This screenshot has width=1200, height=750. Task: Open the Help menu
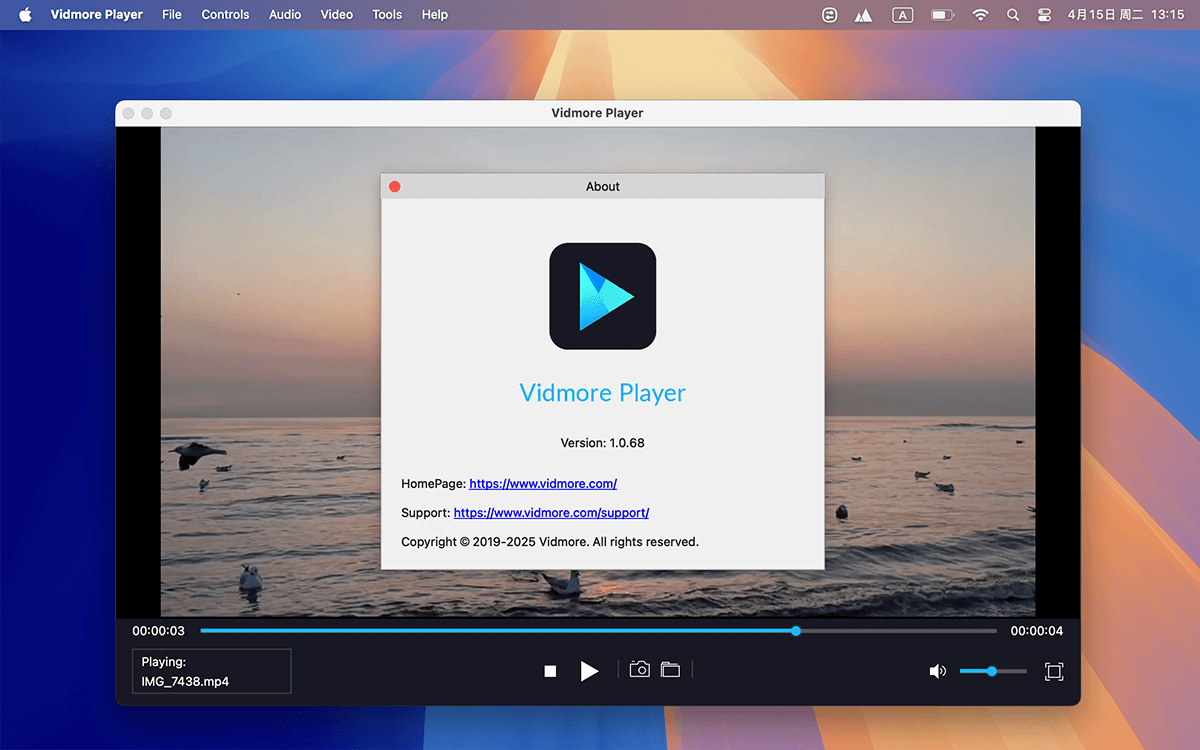(x=435, y=15)
